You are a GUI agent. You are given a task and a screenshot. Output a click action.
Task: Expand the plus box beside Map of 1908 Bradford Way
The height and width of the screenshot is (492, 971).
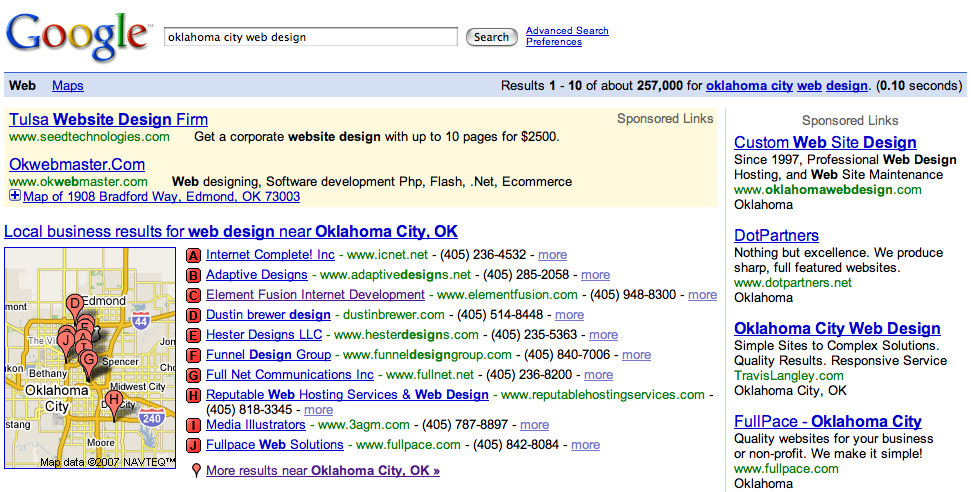tap(15, 197)
